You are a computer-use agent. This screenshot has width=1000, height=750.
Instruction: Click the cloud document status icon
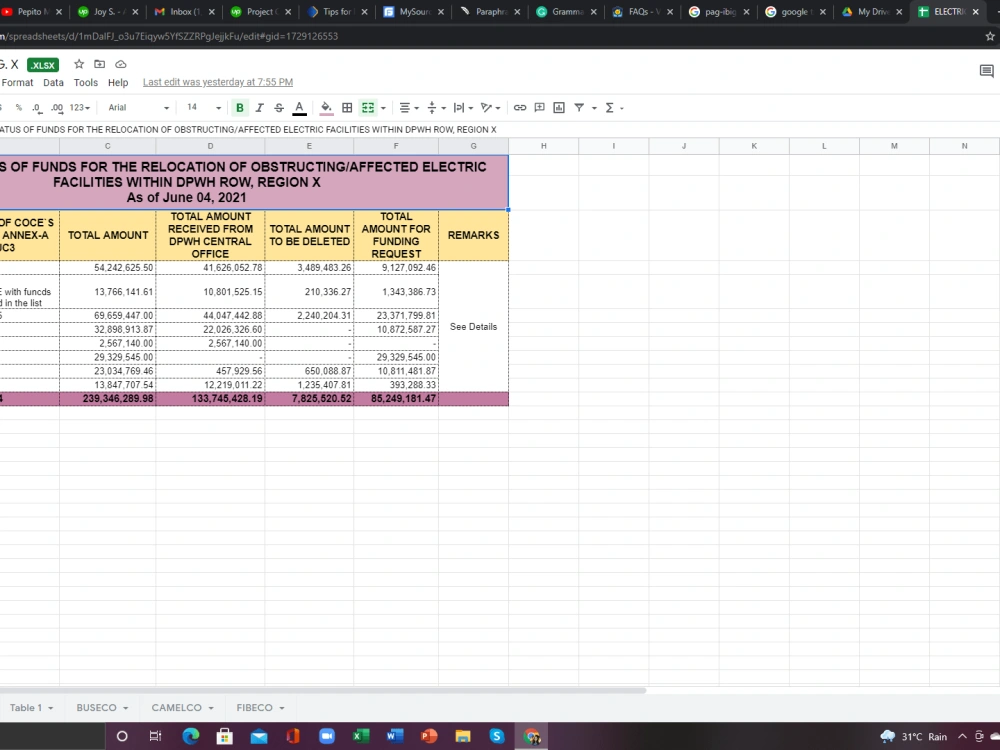pos(121,64)
